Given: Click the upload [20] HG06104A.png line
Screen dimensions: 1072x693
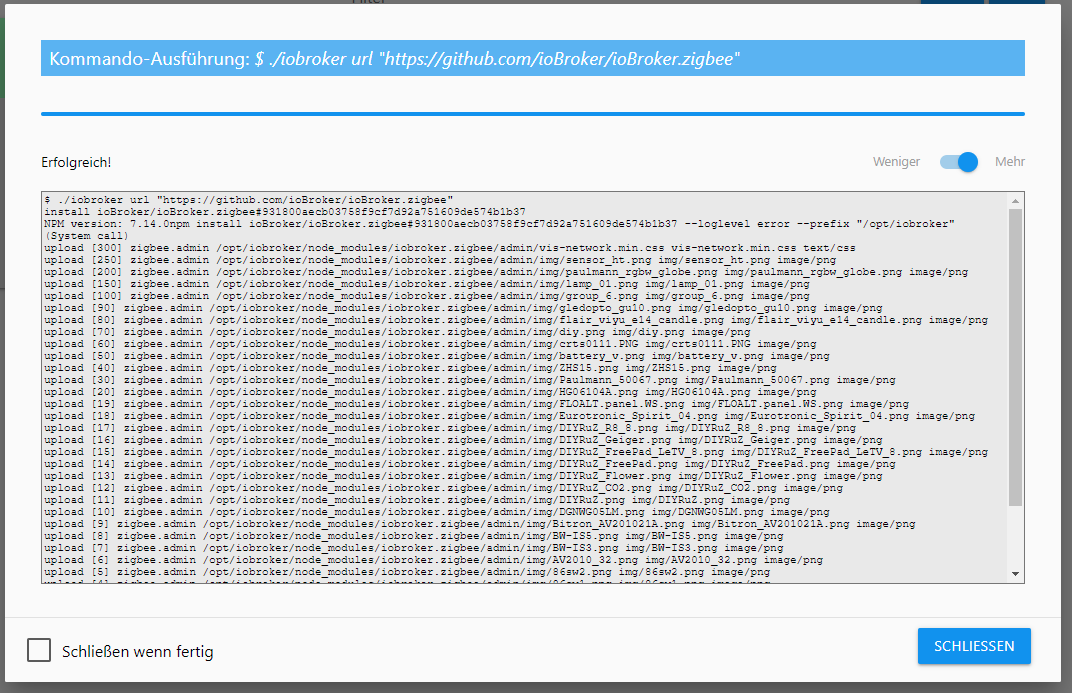Looking at the screenshot, I should point(430,392).
